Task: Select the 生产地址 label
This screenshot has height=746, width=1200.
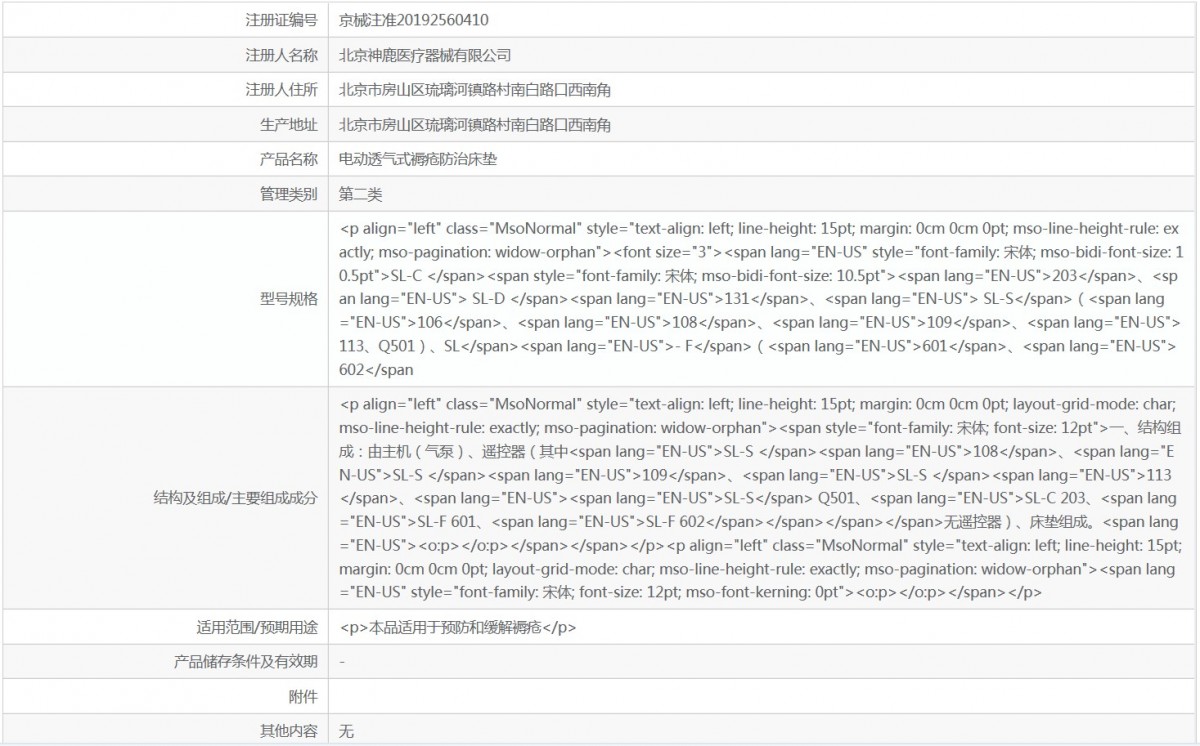Action: 289,124
